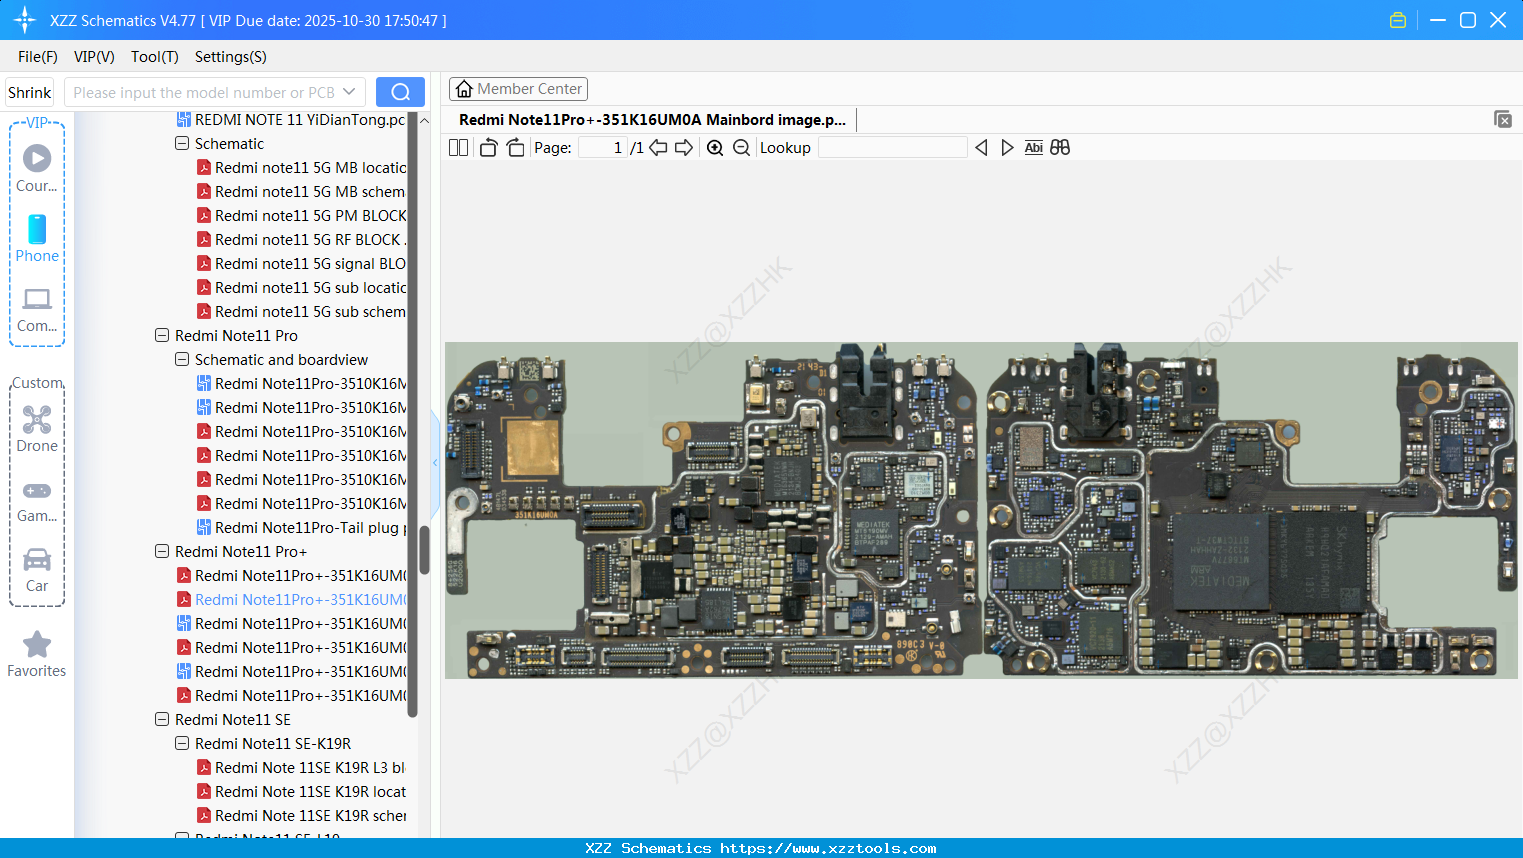Collapse the Redmi Note11 Pro tree node
Screen dimensions: 1523x858
tap(161, 335)
